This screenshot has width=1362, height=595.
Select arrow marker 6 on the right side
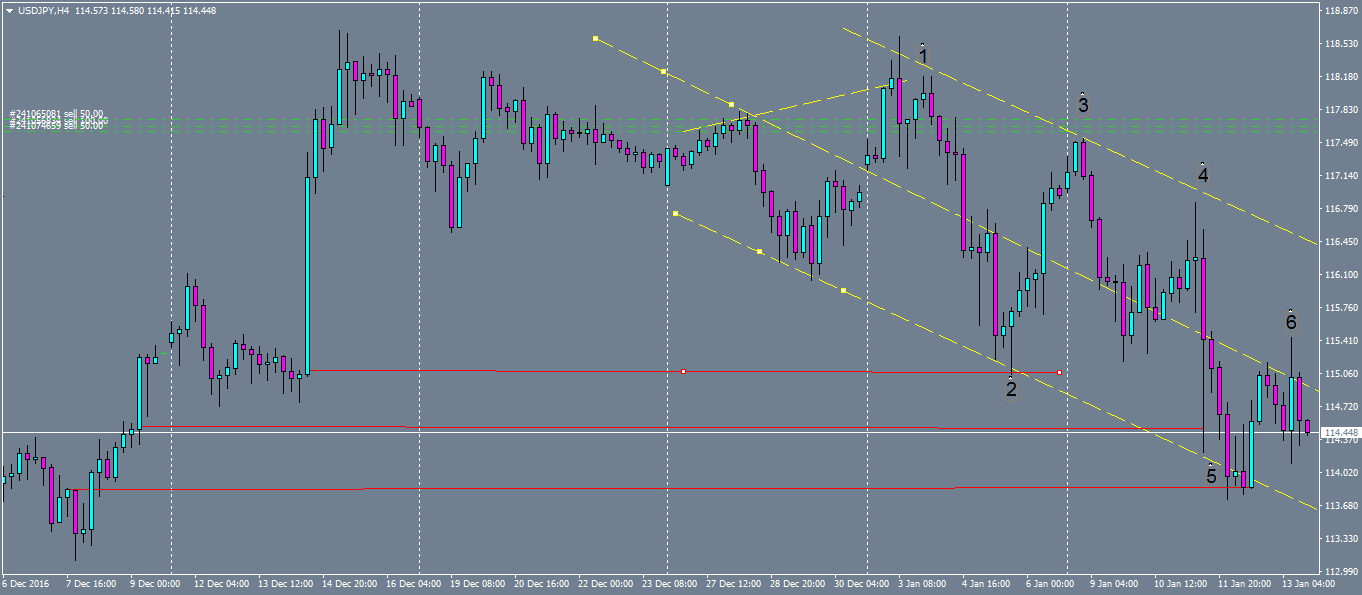click(1290, 322)
